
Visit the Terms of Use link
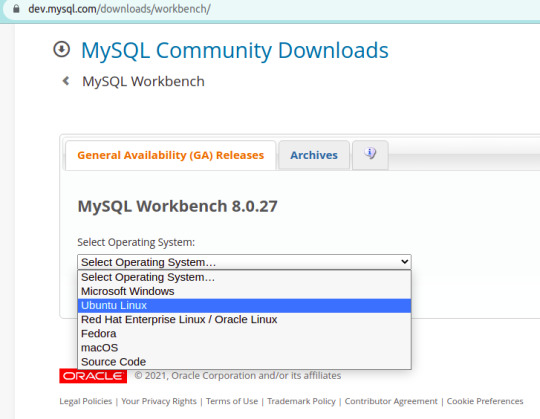(x=232, y=401)
